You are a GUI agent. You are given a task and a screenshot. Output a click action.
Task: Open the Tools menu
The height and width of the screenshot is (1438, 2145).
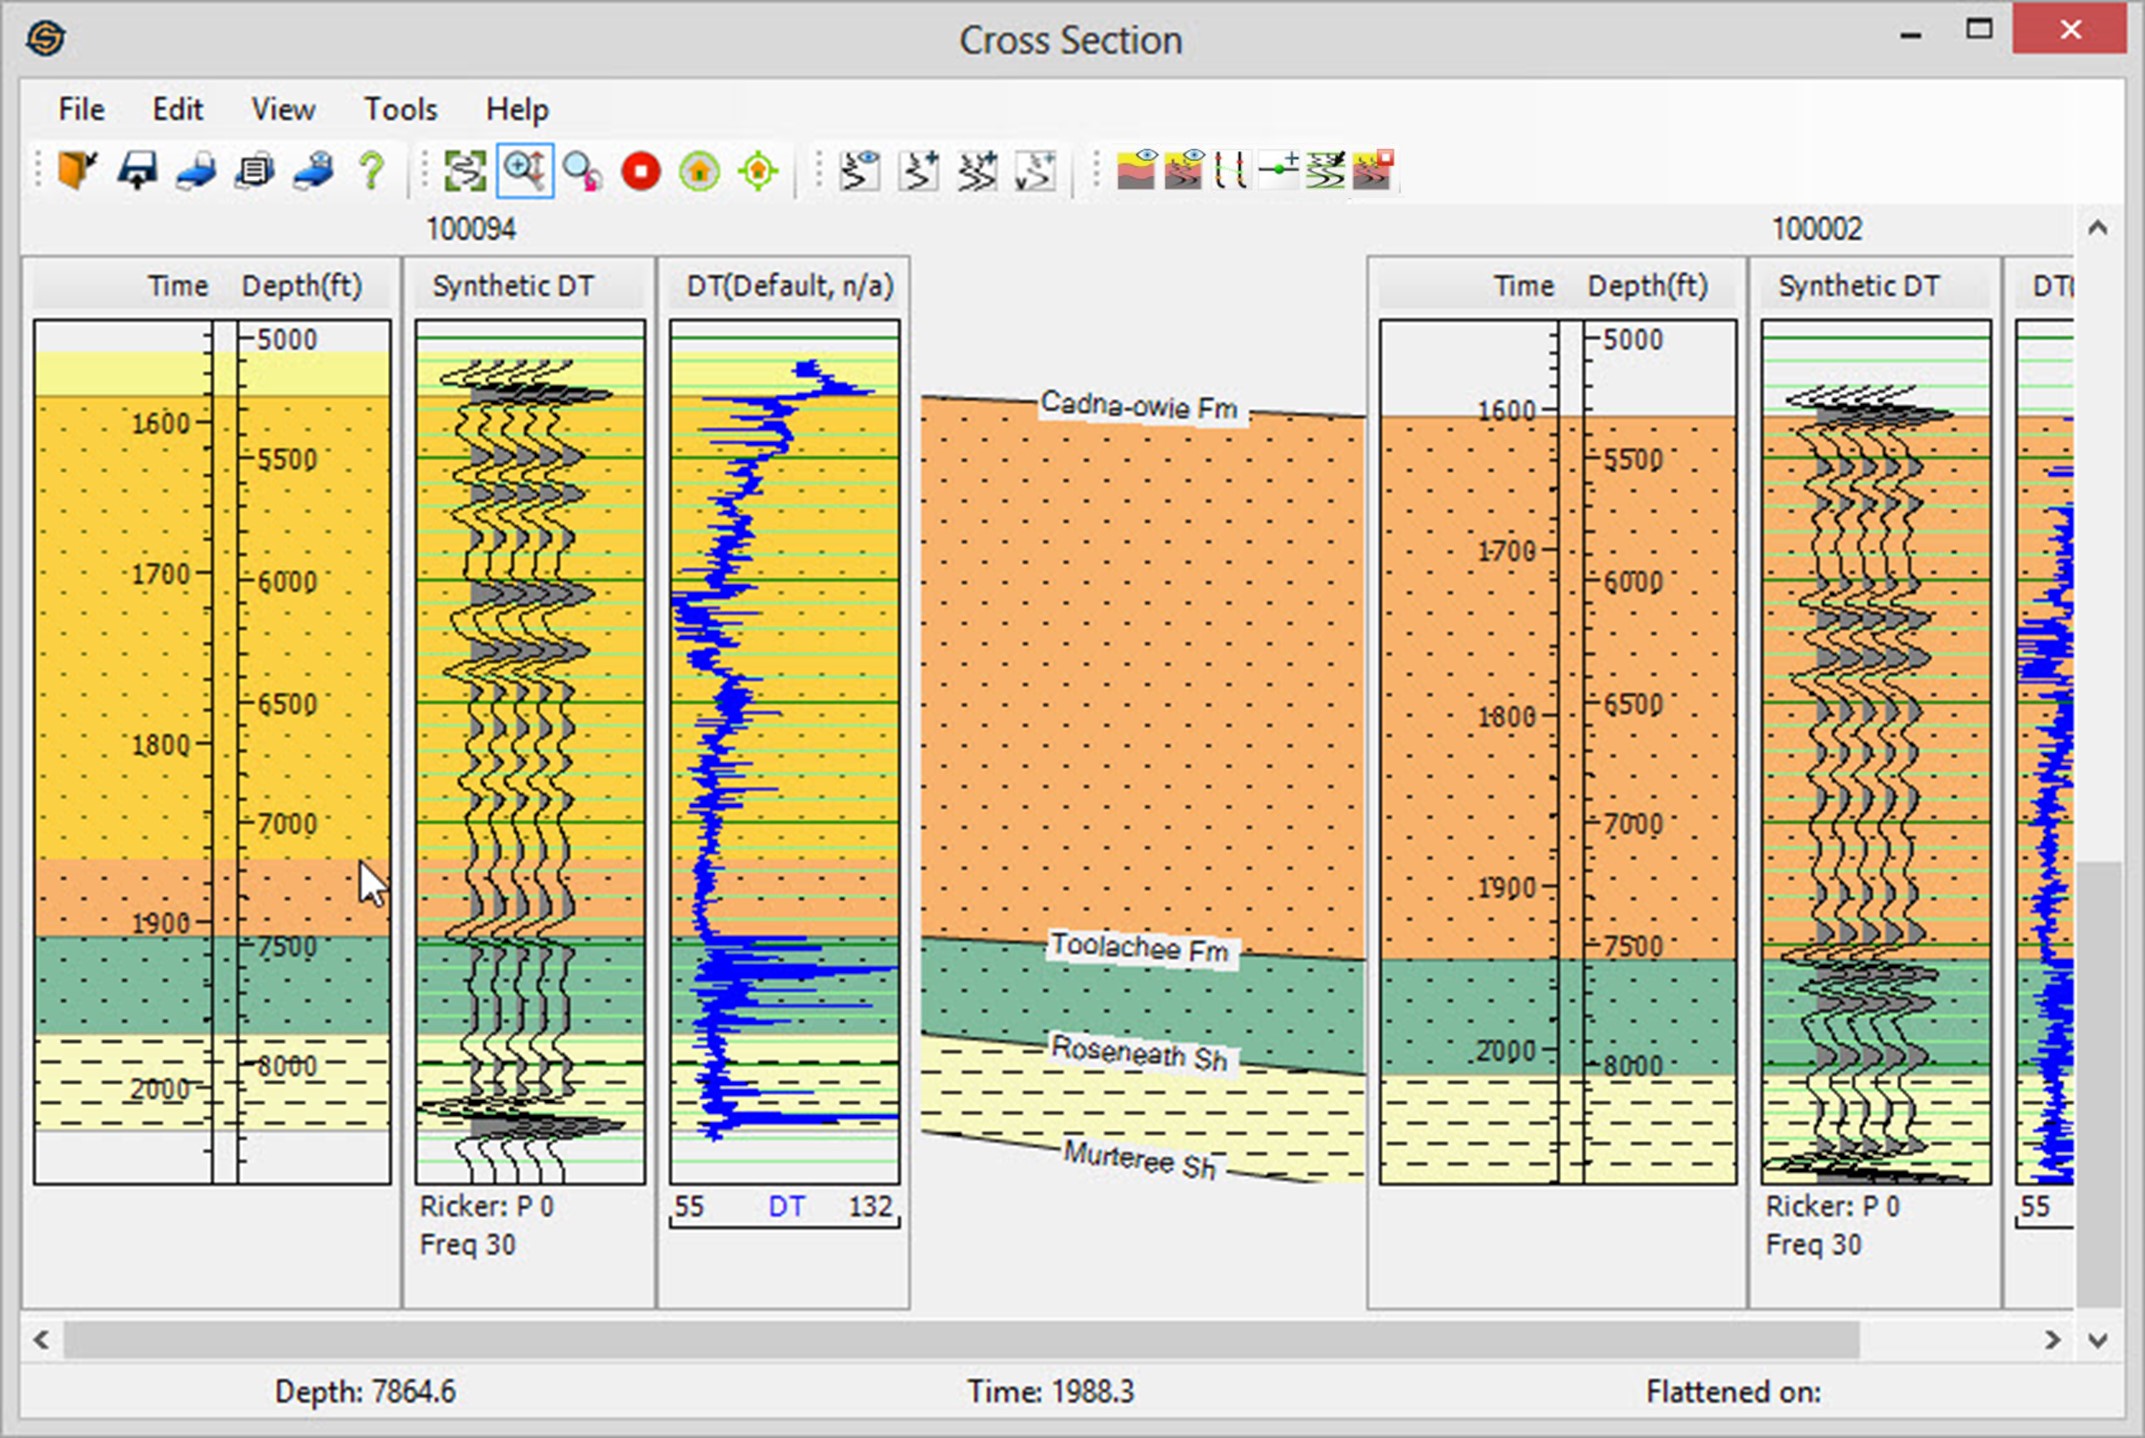[x=400, y=109]
